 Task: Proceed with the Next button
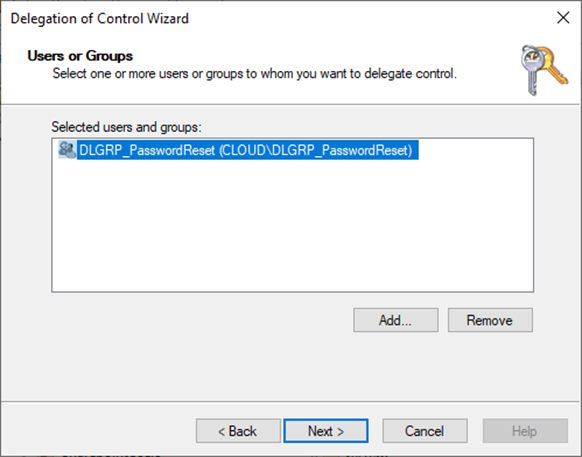click(x=326, y=431)
